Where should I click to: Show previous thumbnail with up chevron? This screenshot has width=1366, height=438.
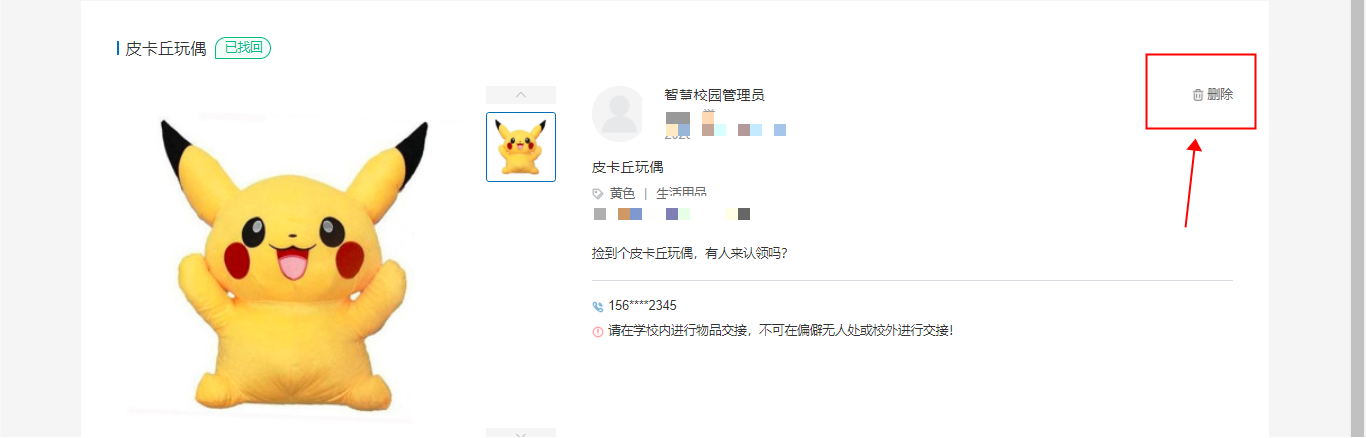[521, 95]
